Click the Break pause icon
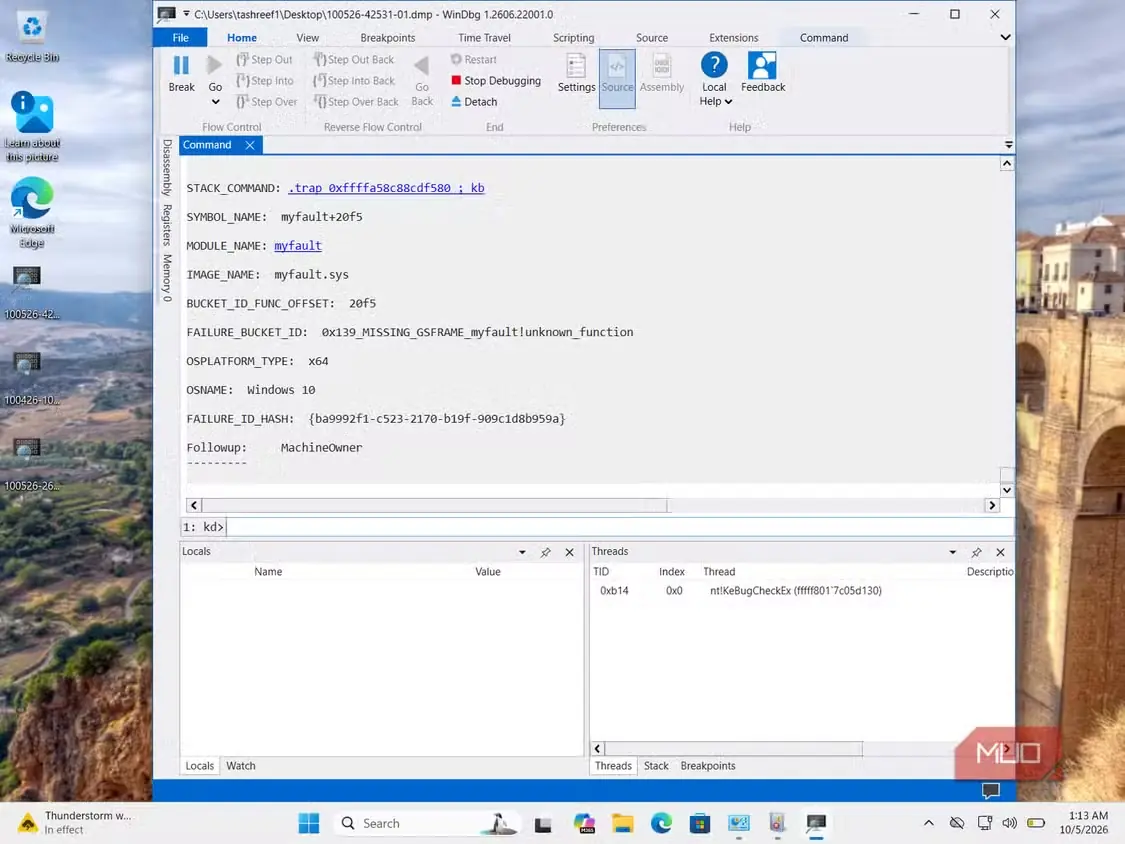Image resolution: width=1125 pixels, height=844 pixels. tap(182, 65)
